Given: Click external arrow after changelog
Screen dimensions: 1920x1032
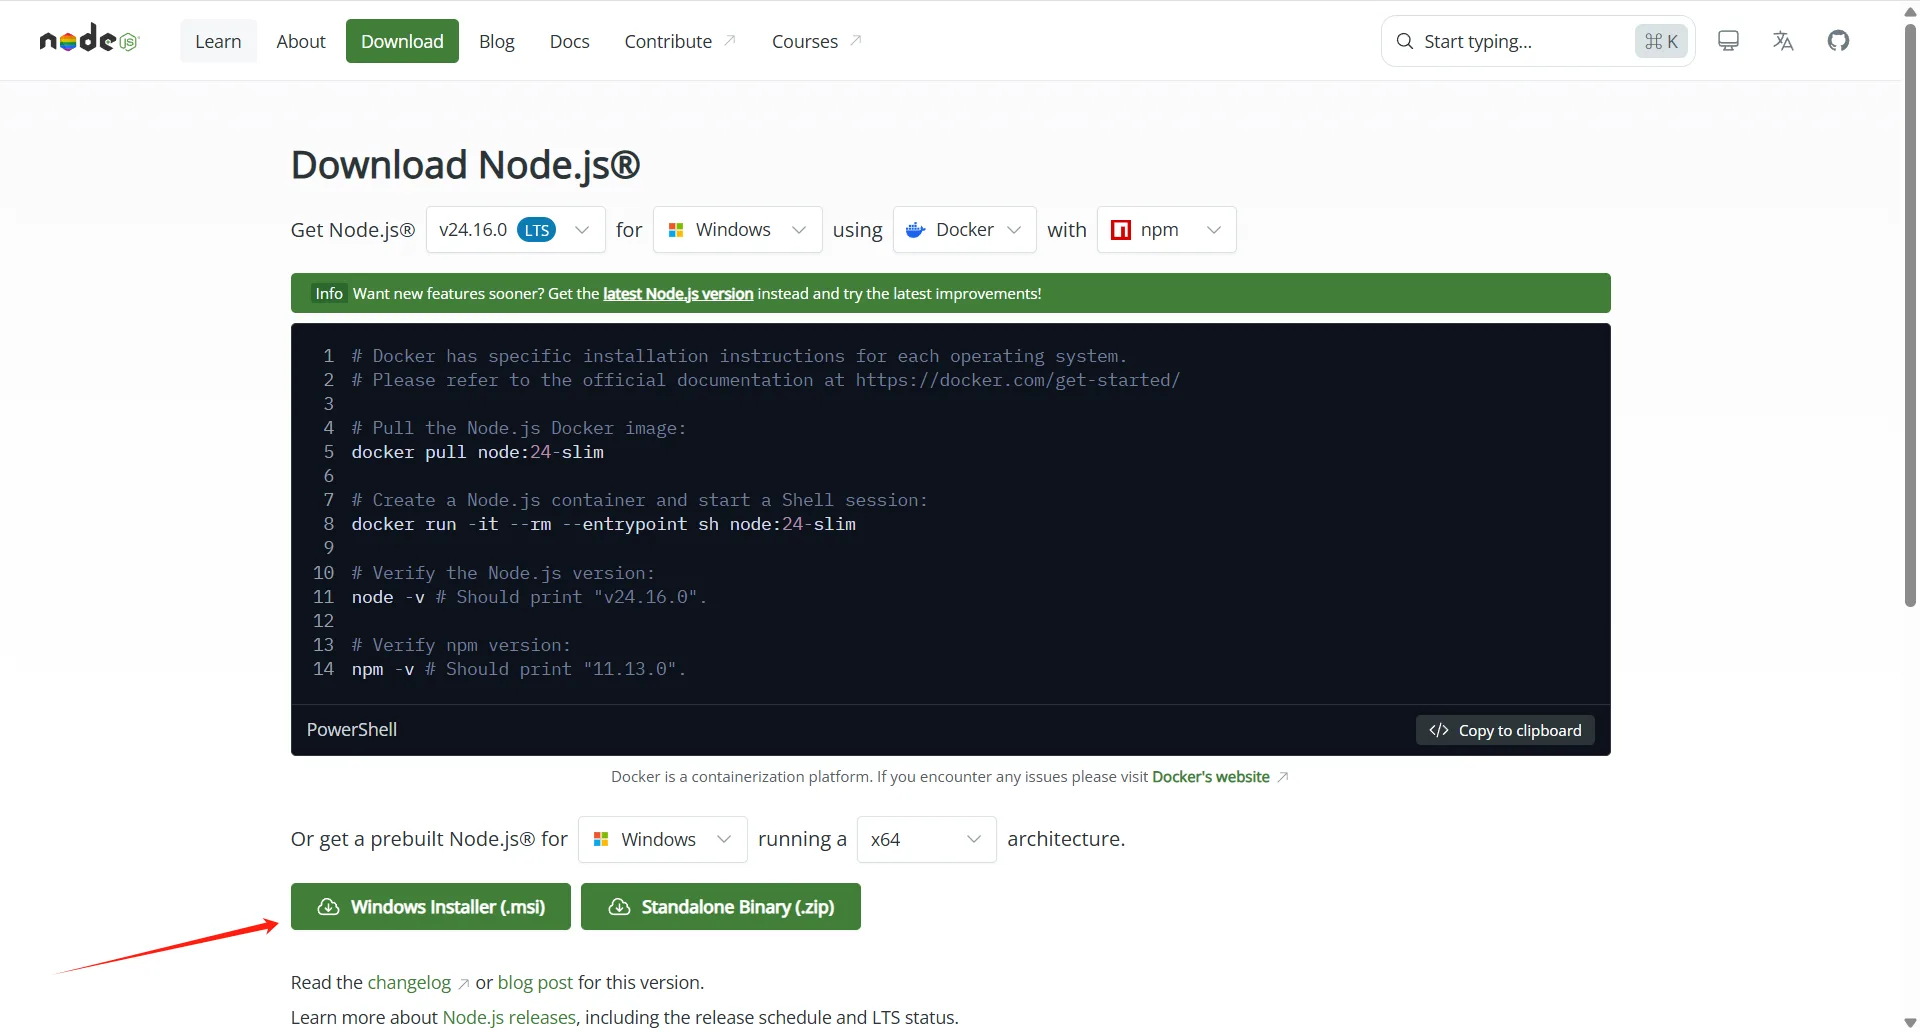Looking at the screenshot, I should pyautogui.click(x=463, y=984).
